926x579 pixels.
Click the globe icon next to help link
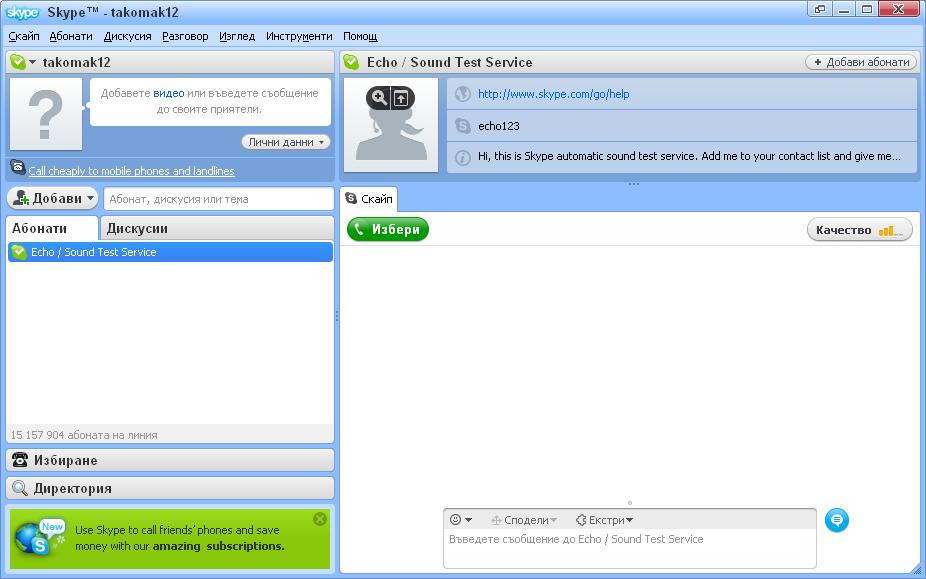(x=462, y=93)
